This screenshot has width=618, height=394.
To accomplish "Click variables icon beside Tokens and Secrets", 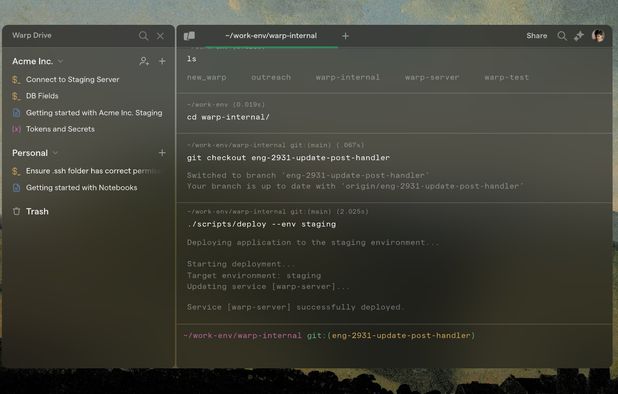I will pyautogui.click(x=16, y=129).
